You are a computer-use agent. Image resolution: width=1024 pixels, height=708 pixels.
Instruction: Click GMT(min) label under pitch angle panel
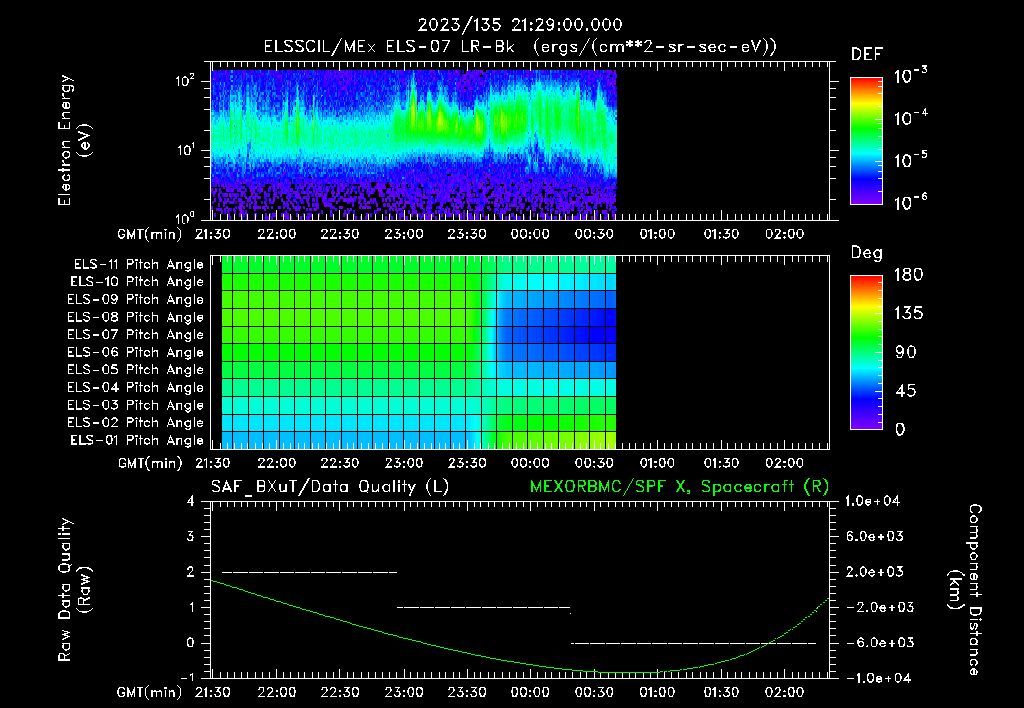(150, 463)
